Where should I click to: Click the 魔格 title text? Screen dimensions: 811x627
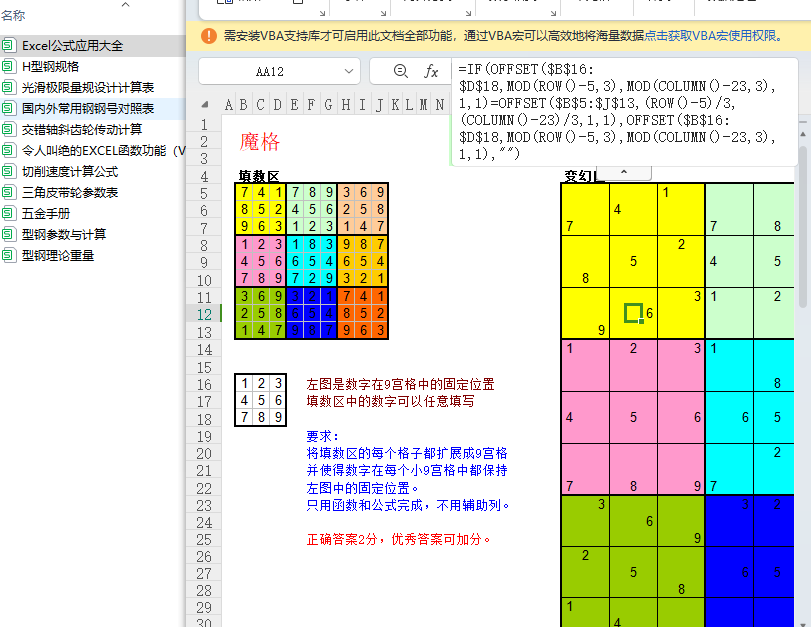click(x=260, y=142)
